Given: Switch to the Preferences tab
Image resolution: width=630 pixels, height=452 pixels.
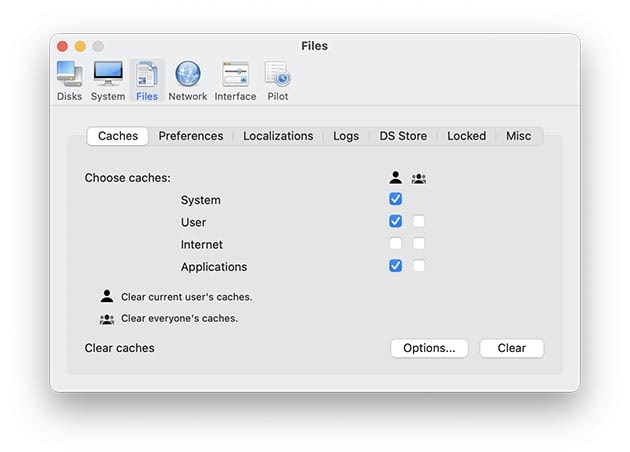Looking at the screenshot, I should click(x=191, y=136).
